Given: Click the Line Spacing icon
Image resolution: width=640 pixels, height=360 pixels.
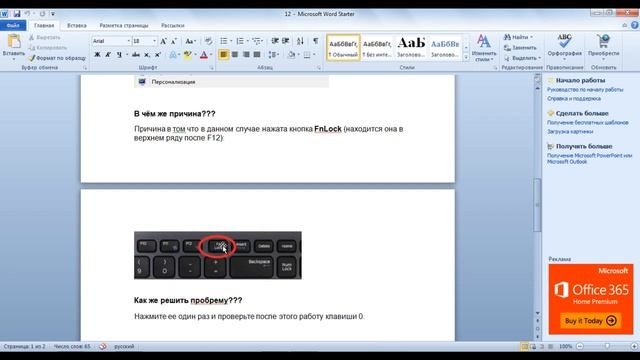Looking at the screenshot, I should point(272,54).
